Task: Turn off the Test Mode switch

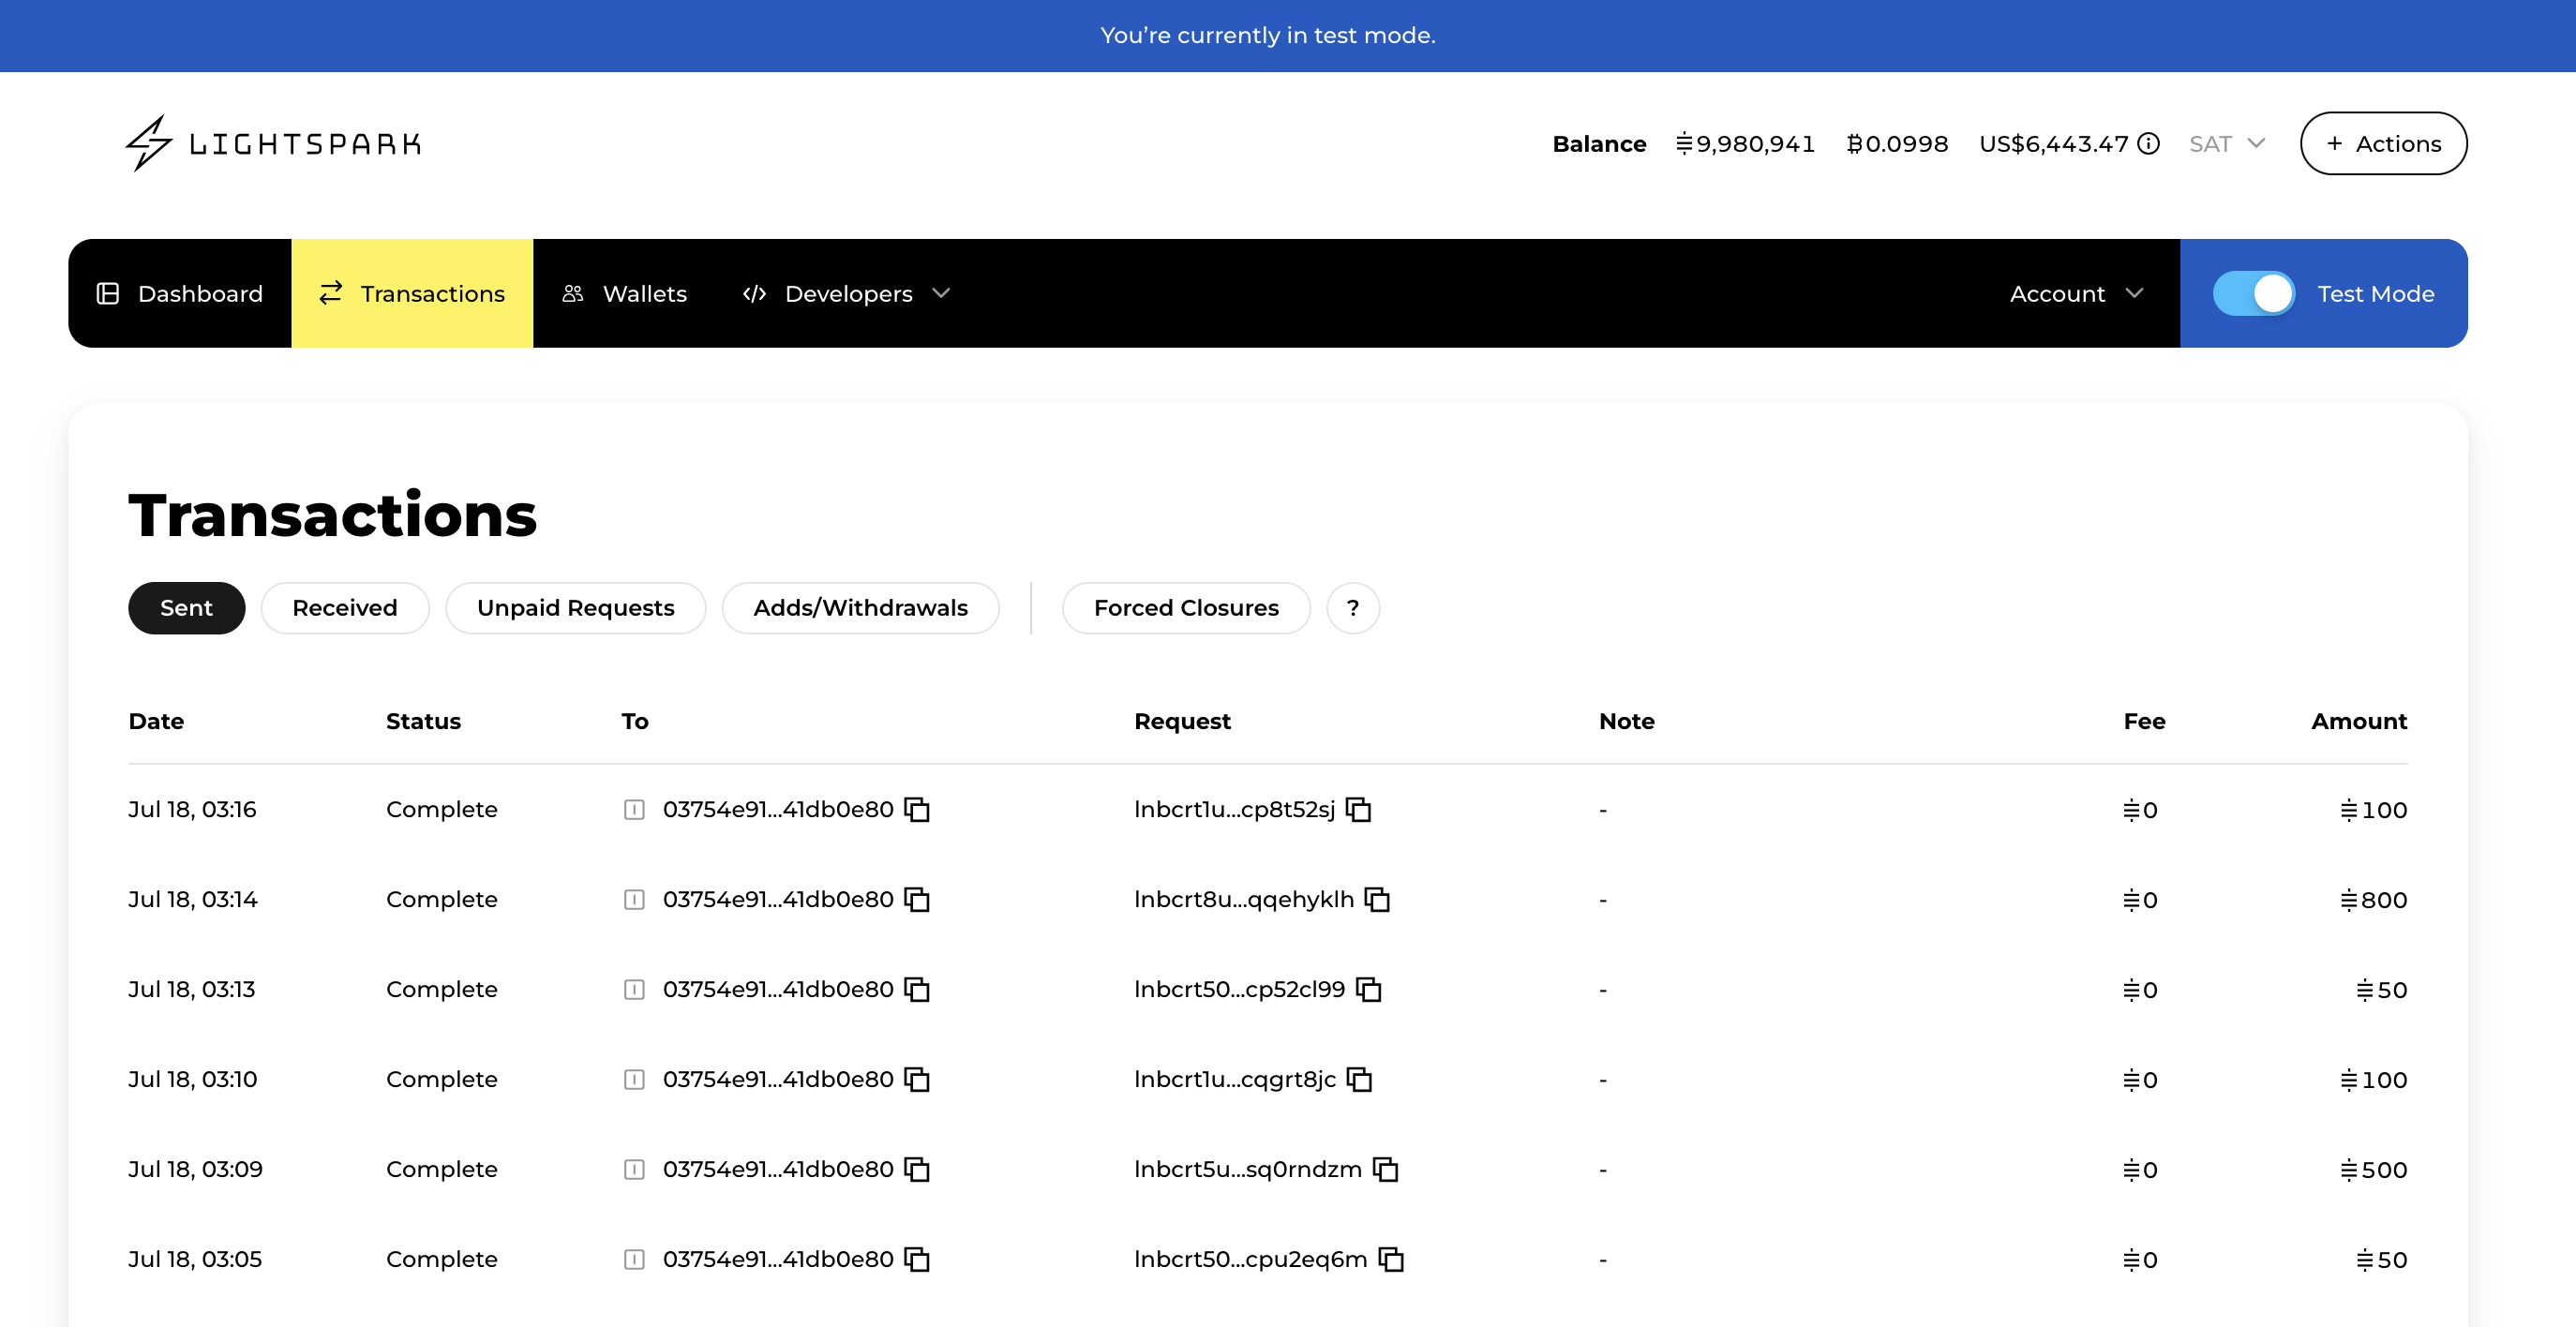Action: point(2254,293)
